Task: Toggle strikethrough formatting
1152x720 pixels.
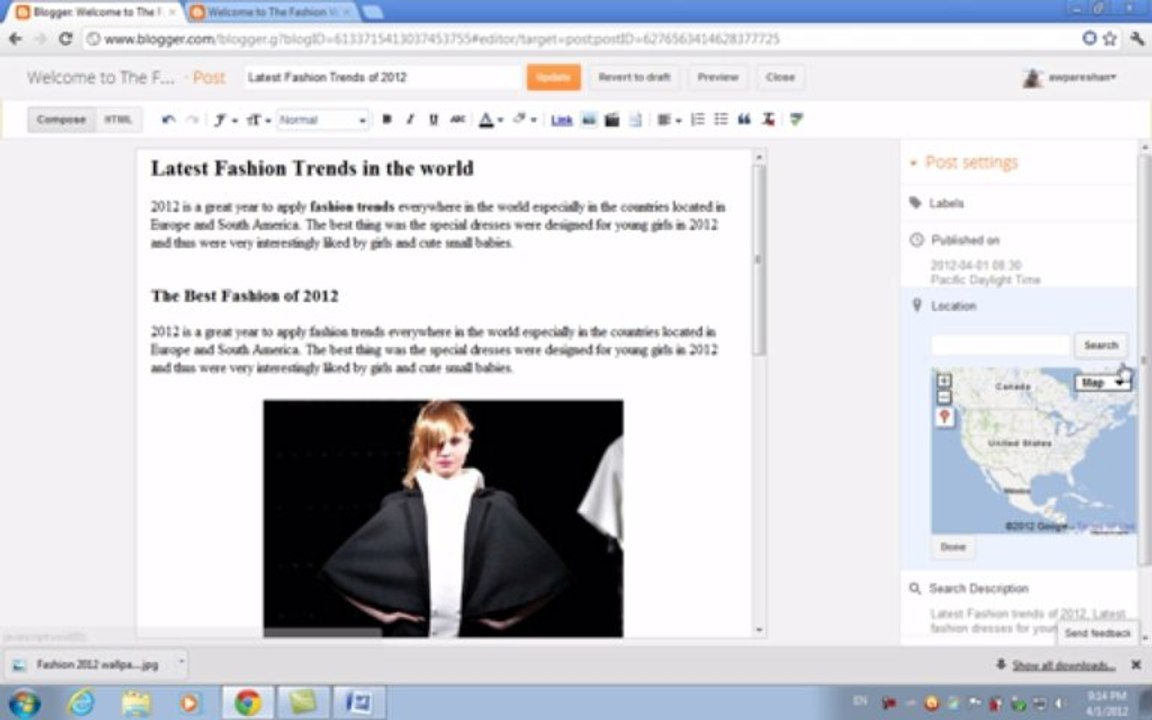Action: (457, 120)
